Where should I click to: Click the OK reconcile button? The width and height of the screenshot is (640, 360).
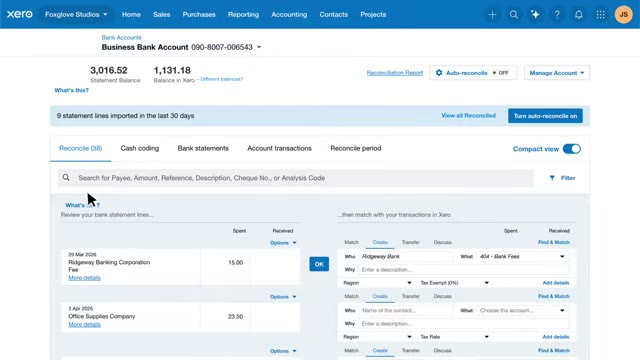click(x=319, y=264)
